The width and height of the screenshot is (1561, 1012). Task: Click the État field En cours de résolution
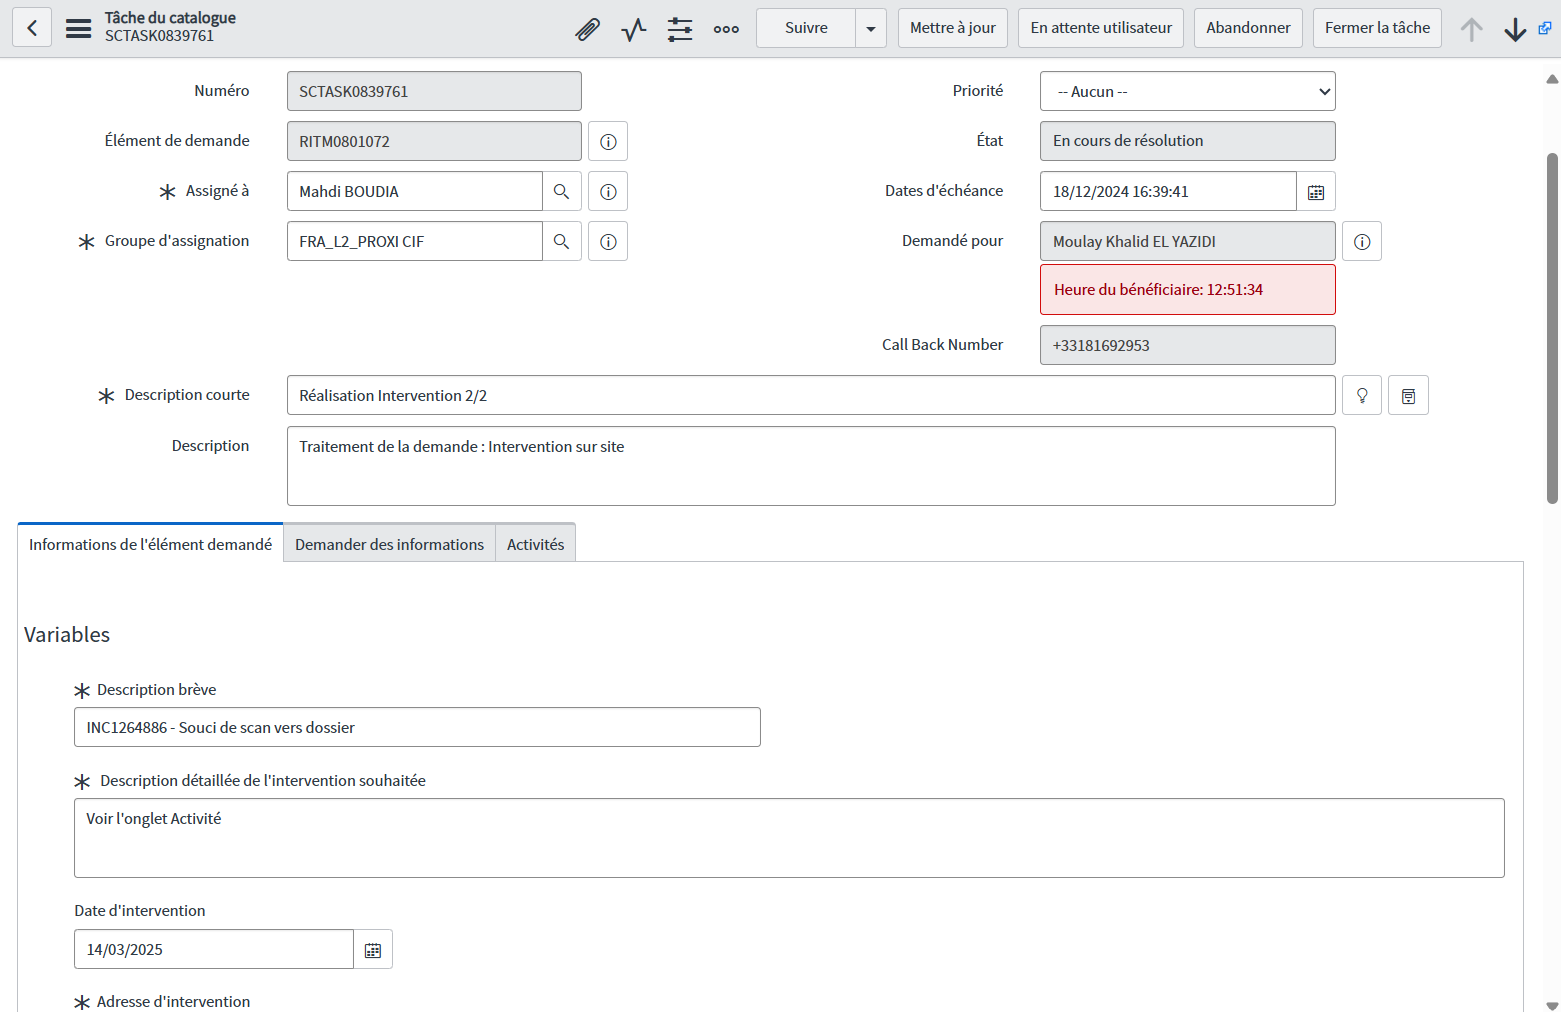(1188, 141)
